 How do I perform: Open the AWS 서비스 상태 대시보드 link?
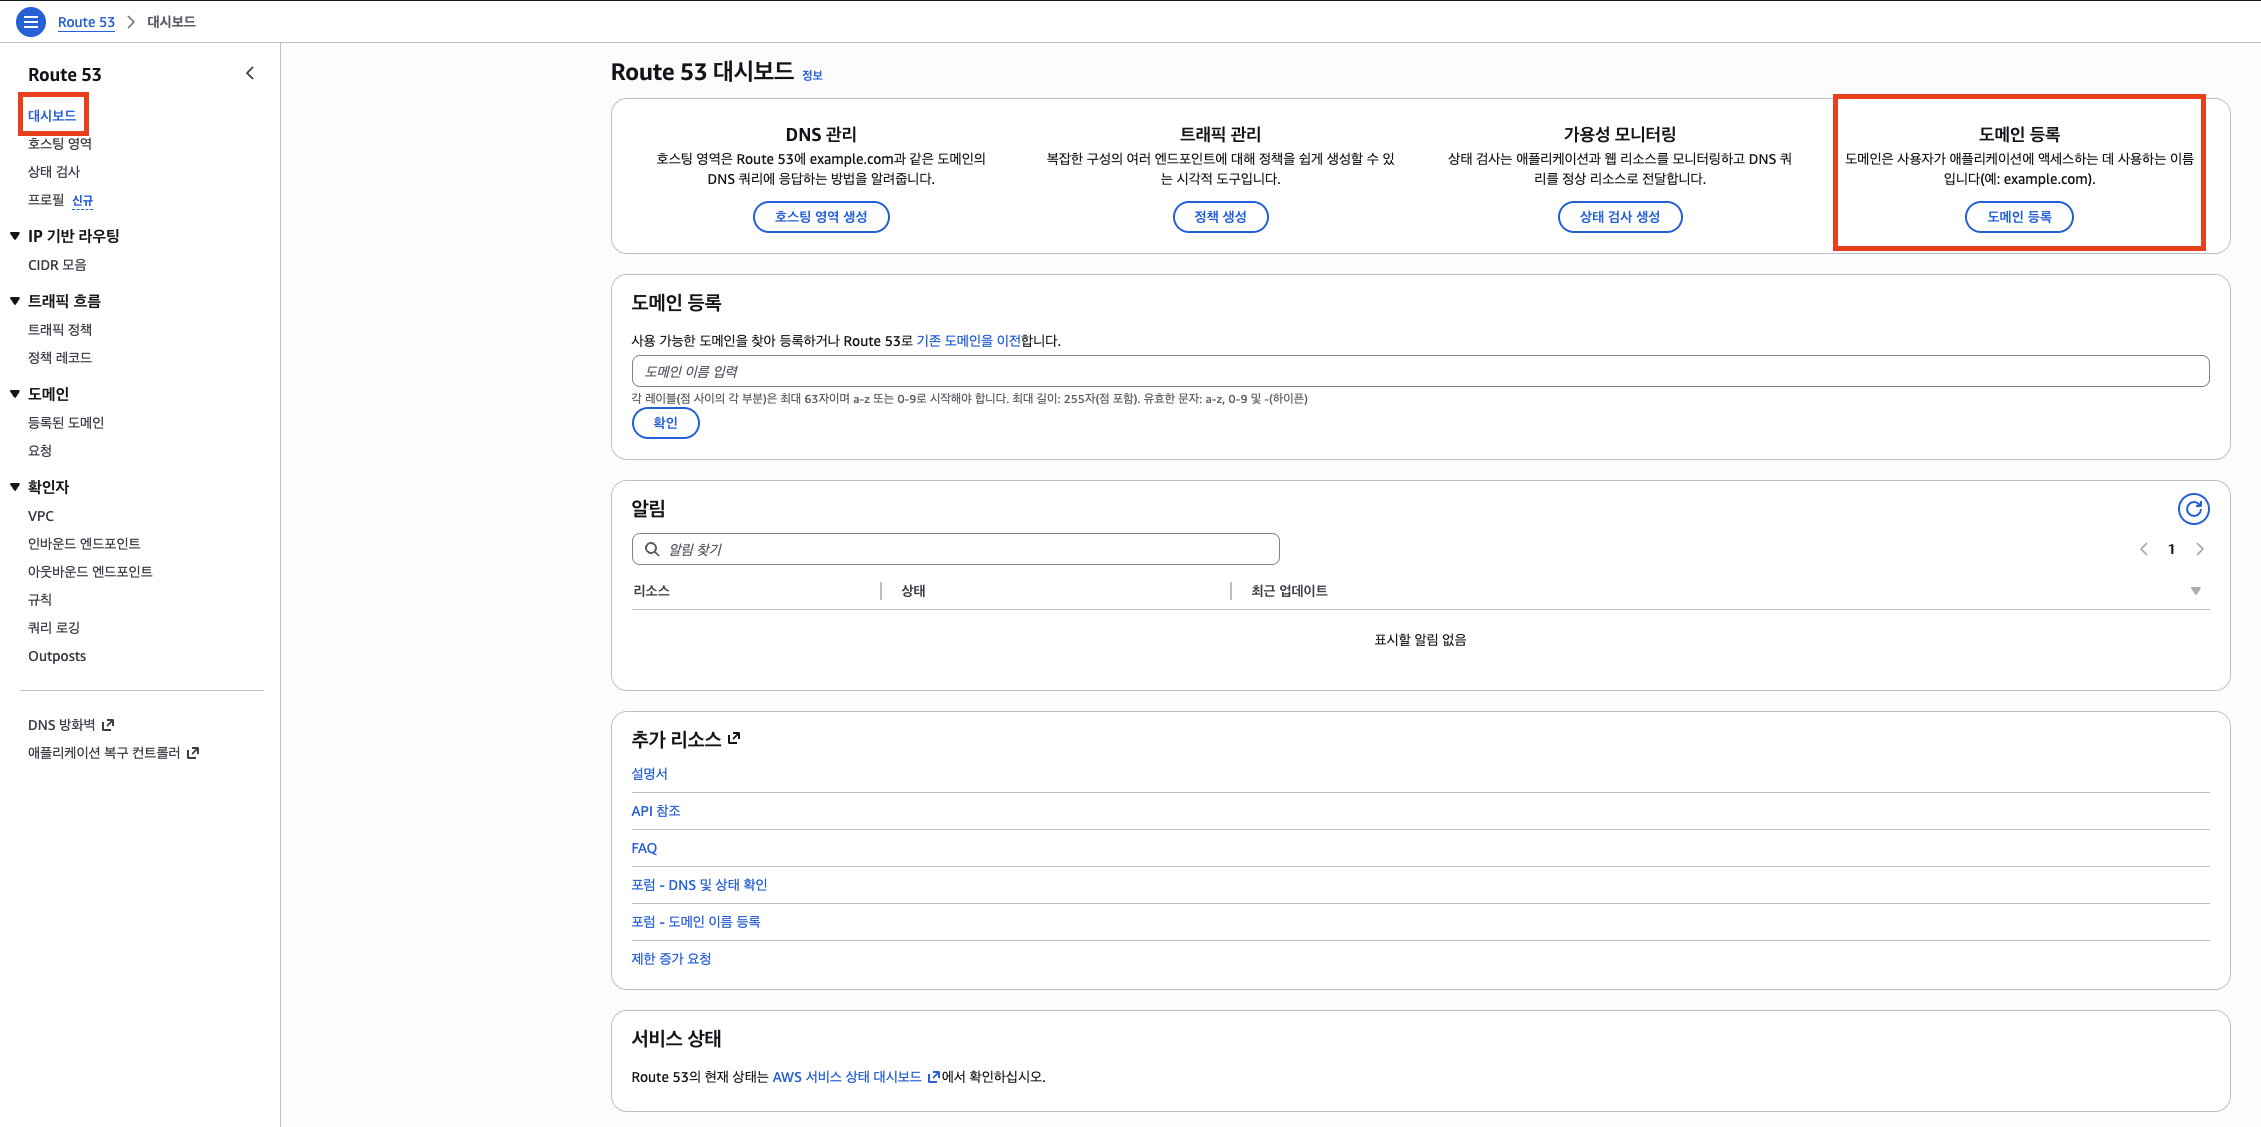pyautogui.click(x=847, y=1077)
